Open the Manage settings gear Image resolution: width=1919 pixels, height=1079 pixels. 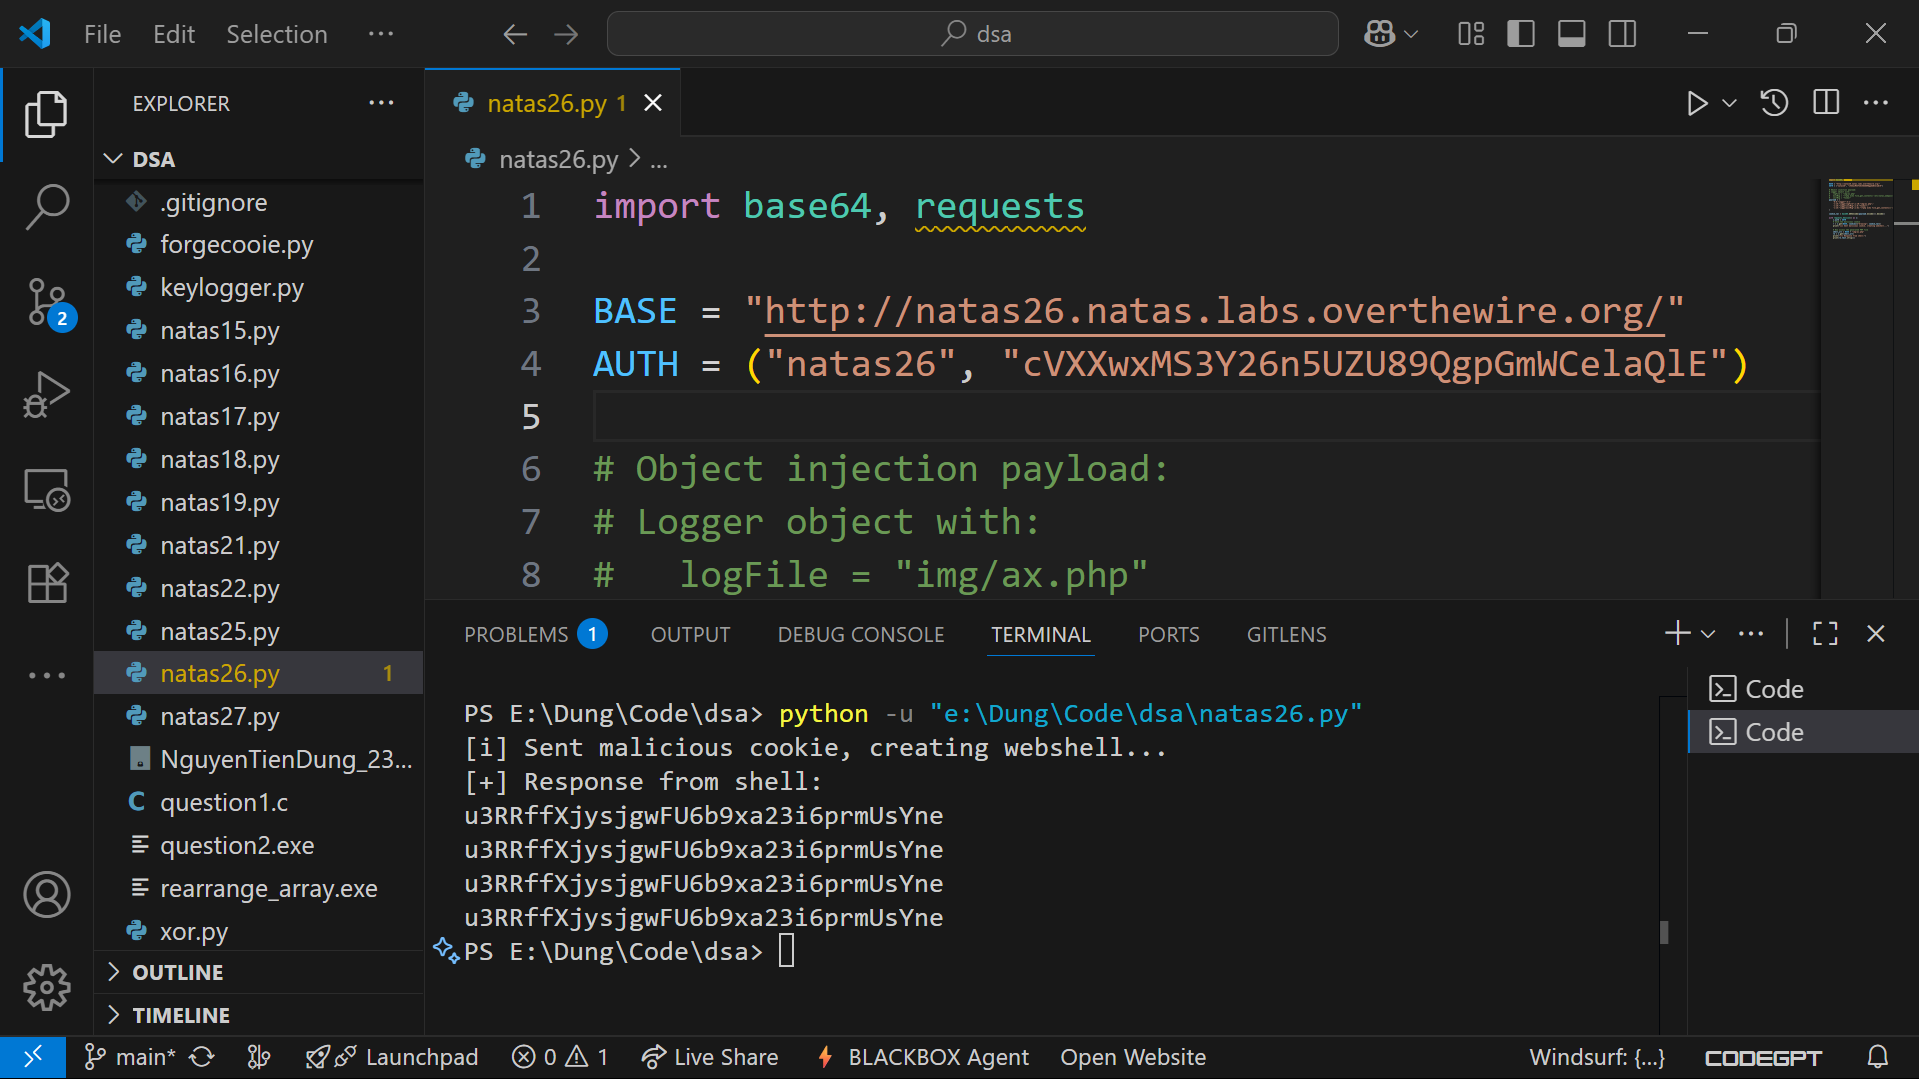click(46, 988)
